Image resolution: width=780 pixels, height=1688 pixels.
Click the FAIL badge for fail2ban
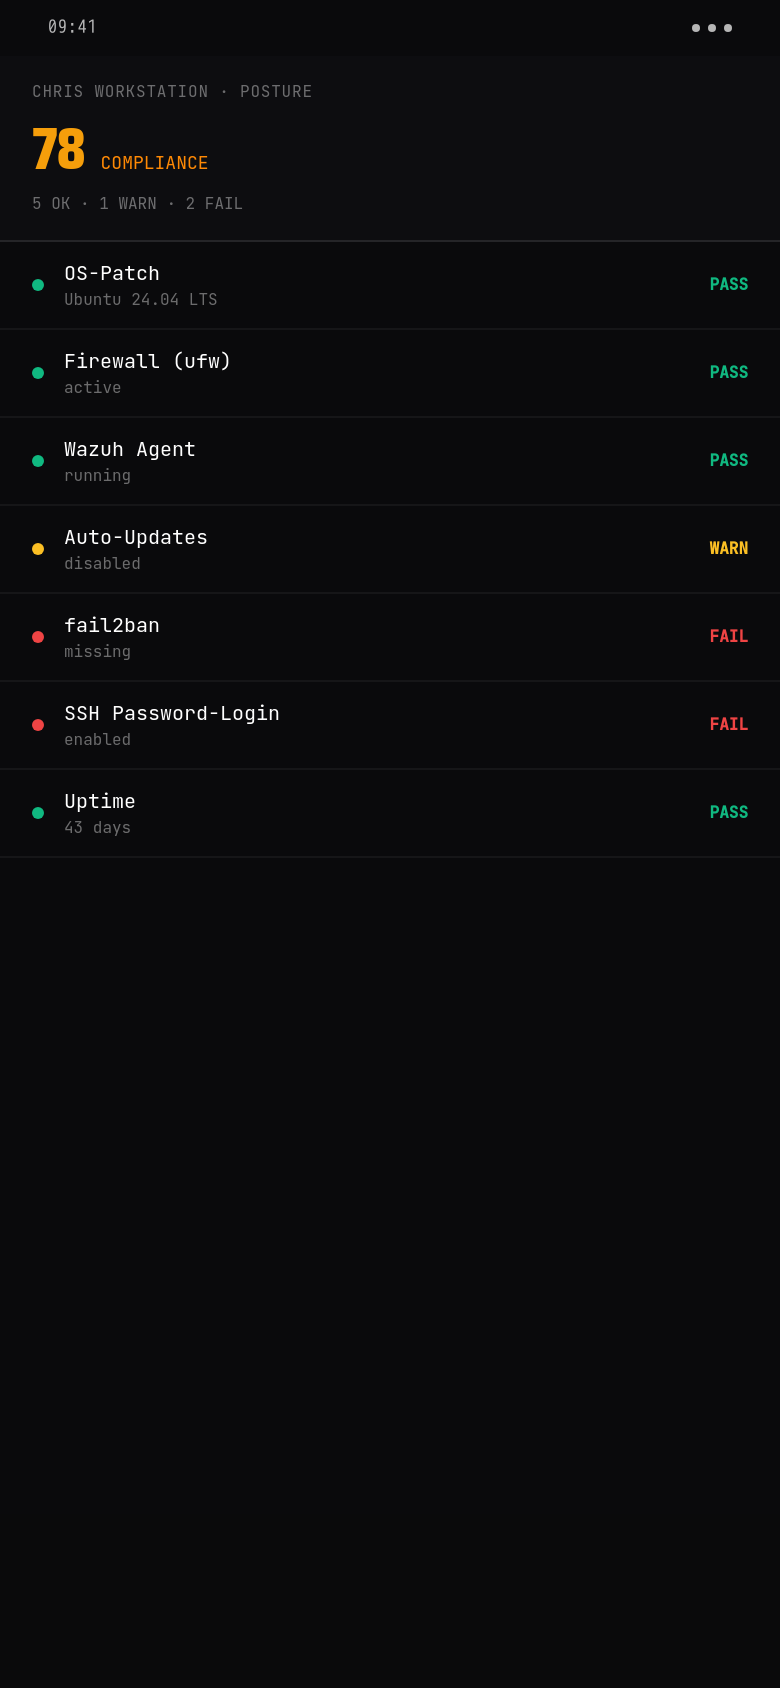pyautogui.click(x=729, y=636)
